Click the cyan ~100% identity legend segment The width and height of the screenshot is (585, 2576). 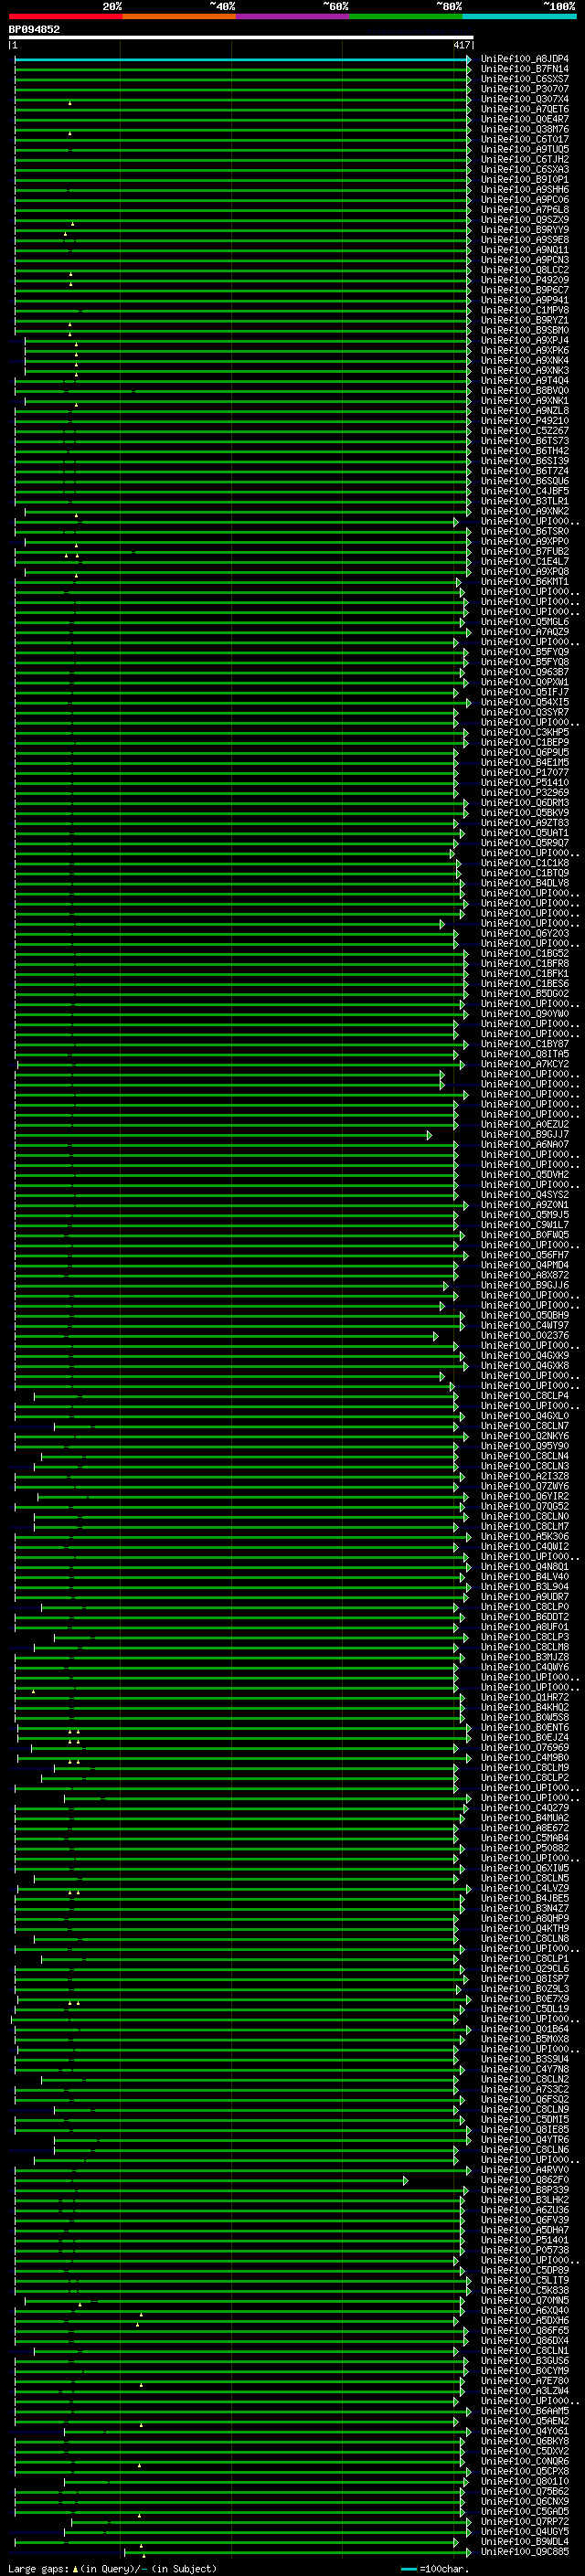tap(519, 16)
